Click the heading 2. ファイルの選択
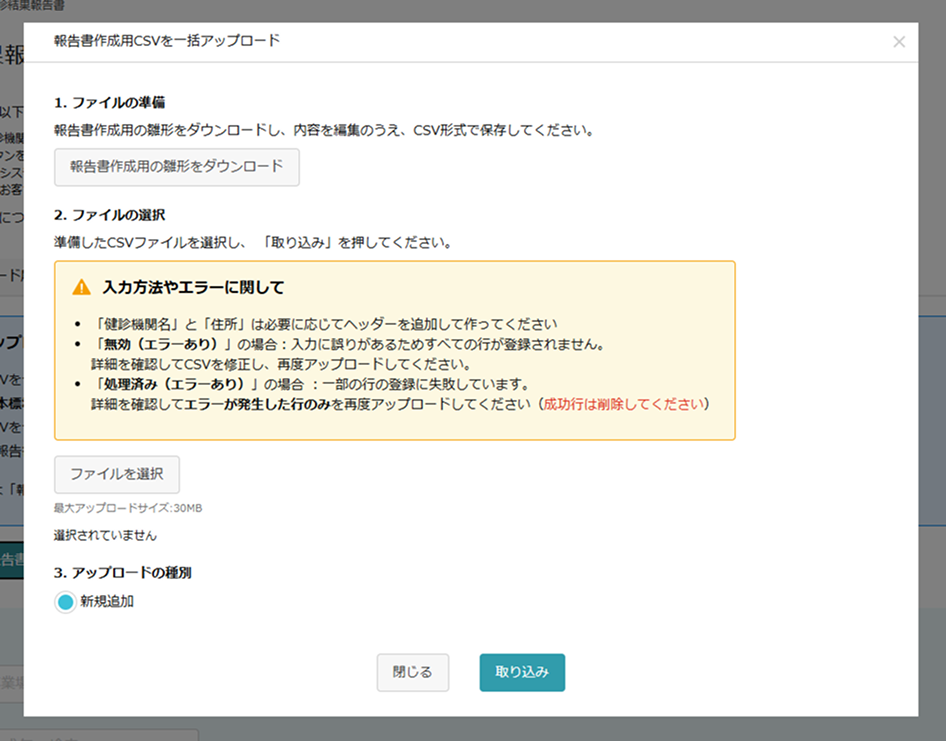Image resolution: width=946 pixels, height=741 pixels. coord(109,215)
